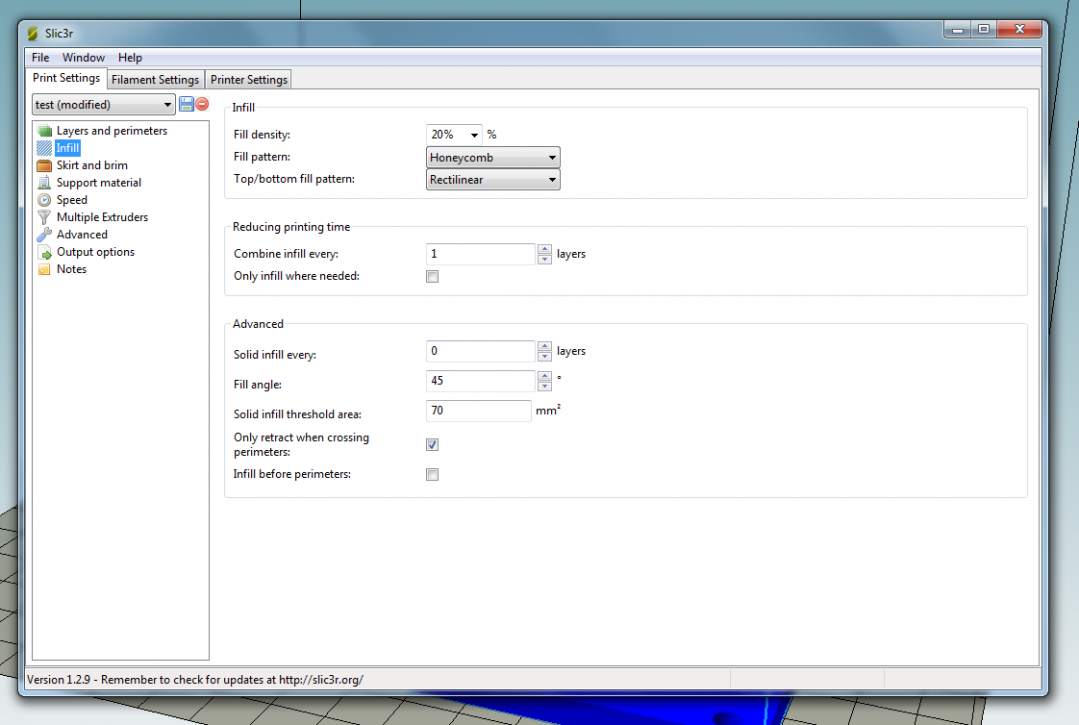Select Output options settings page
The image size is (1079, 725).
tap(96, 252)
